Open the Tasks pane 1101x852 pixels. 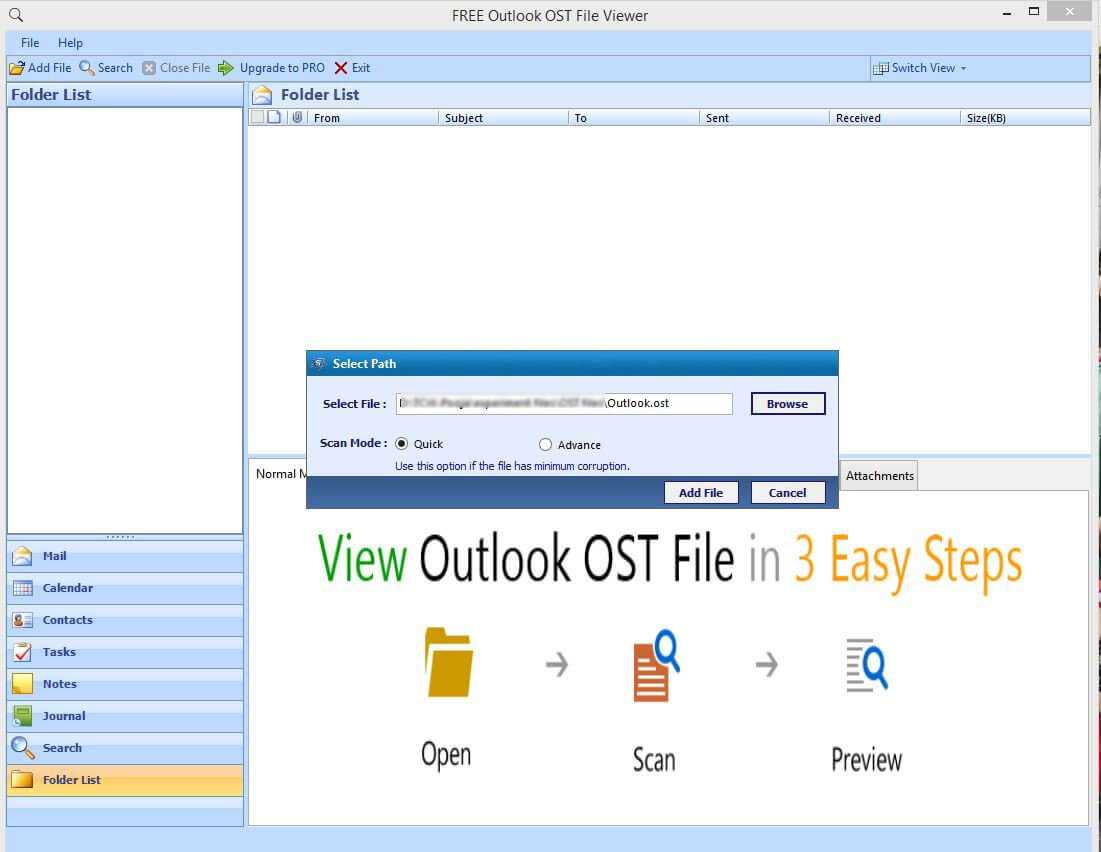125,652
